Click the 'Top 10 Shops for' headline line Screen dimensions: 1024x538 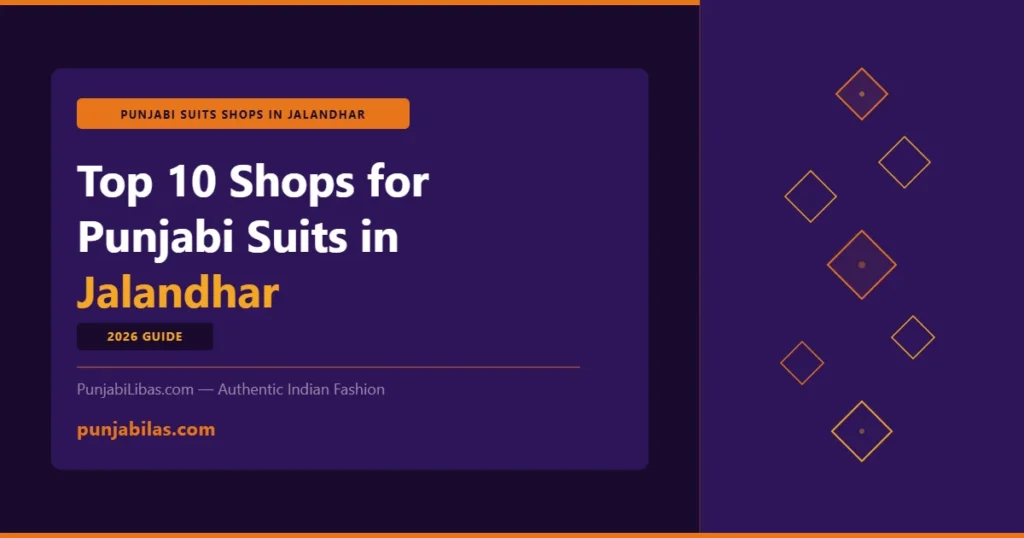[x=253, y=182]
